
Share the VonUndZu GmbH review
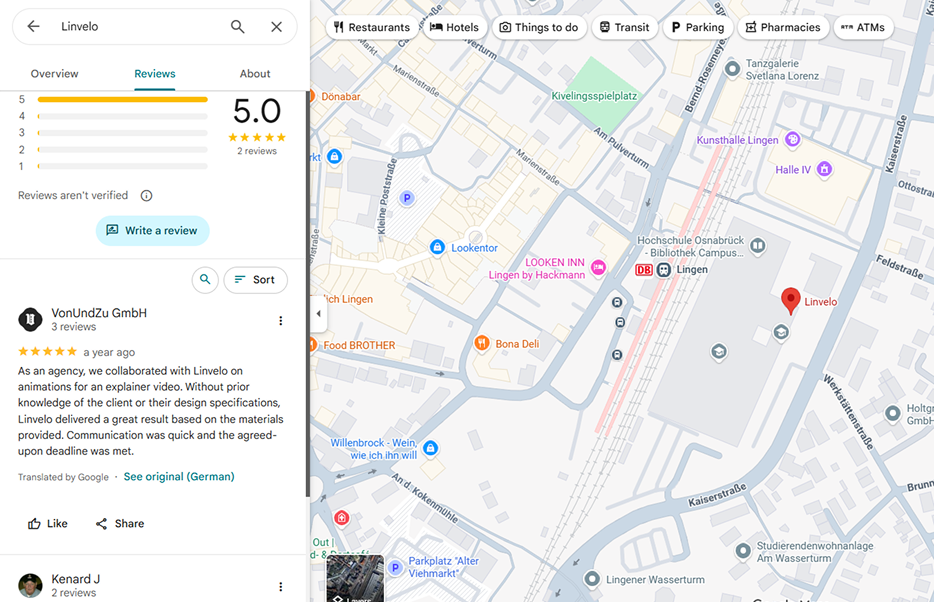pos(120,523)
